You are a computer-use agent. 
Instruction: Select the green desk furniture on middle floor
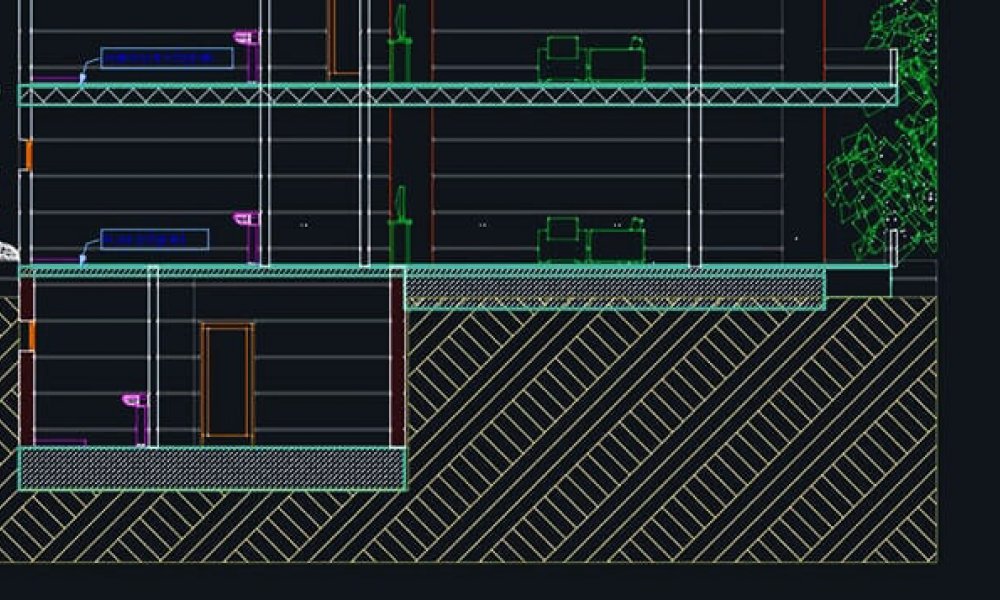point(591,241)
